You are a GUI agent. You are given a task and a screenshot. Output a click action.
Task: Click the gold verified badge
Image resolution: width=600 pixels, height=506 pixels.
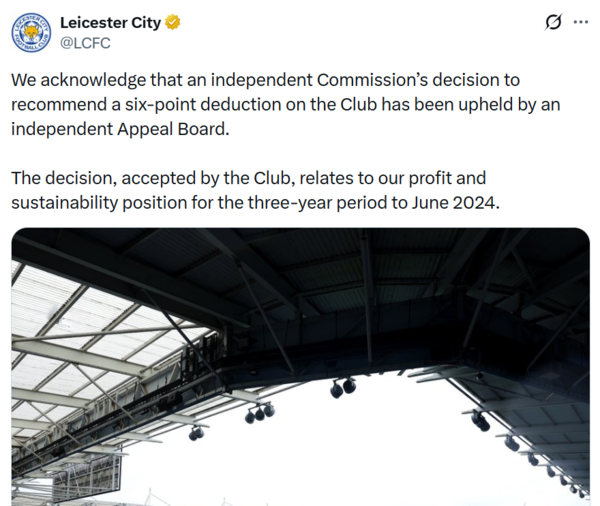pos(172,23)
